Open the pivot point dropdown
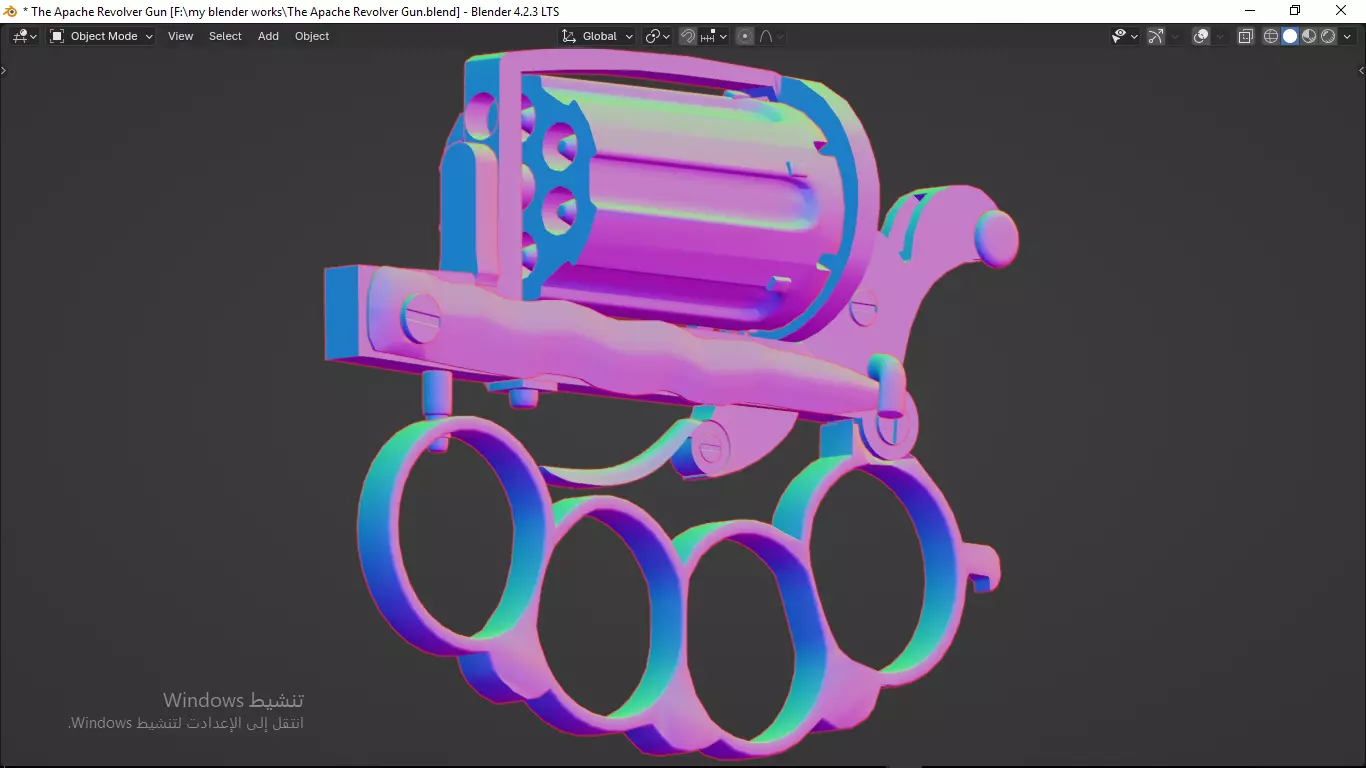 pos(658,36)
